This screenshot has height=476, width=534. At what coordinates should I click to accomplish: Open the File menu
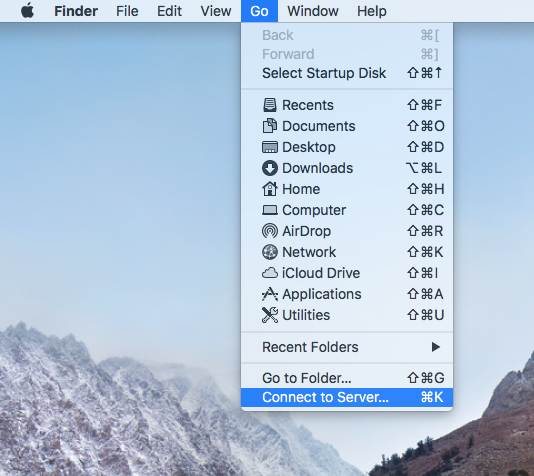[x=127, y=11]
